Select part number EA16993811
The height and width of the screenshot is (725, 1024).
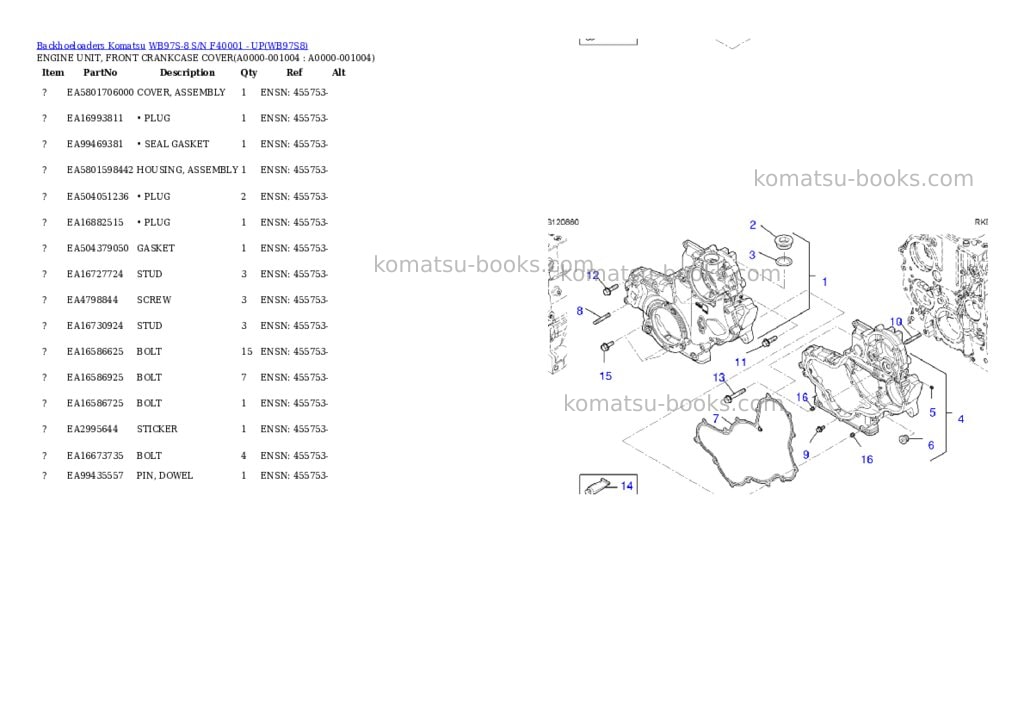click(x=95, y=118)
